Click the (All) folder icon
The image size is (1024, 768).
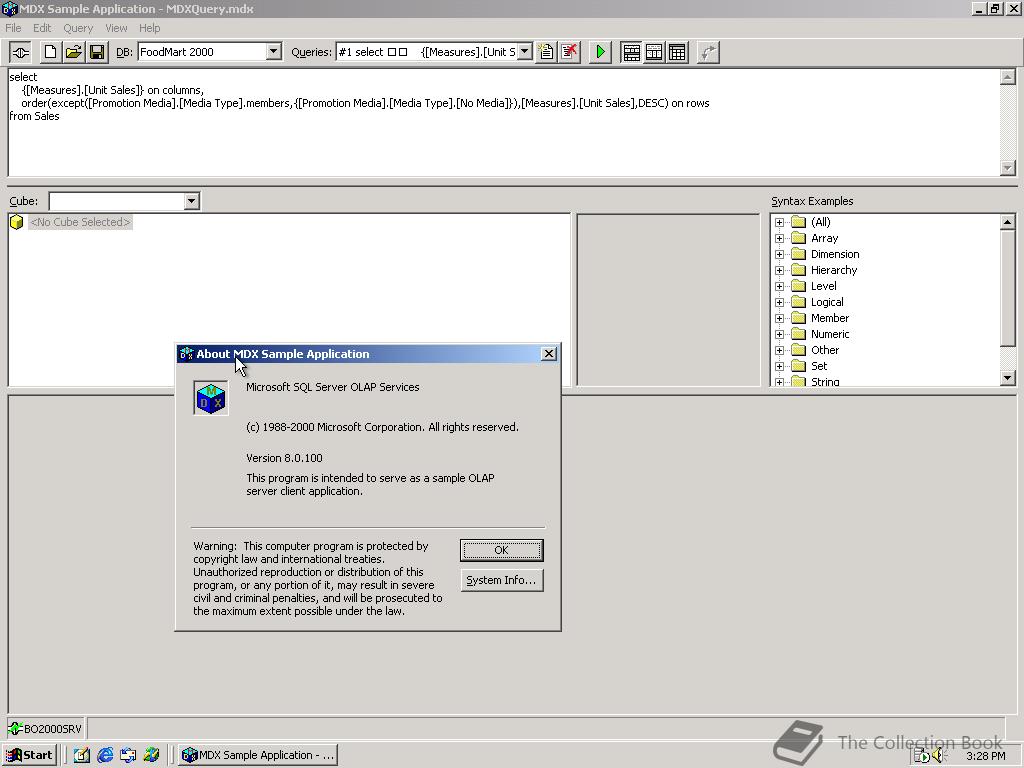pyautogui.click(x=799, y=222)
